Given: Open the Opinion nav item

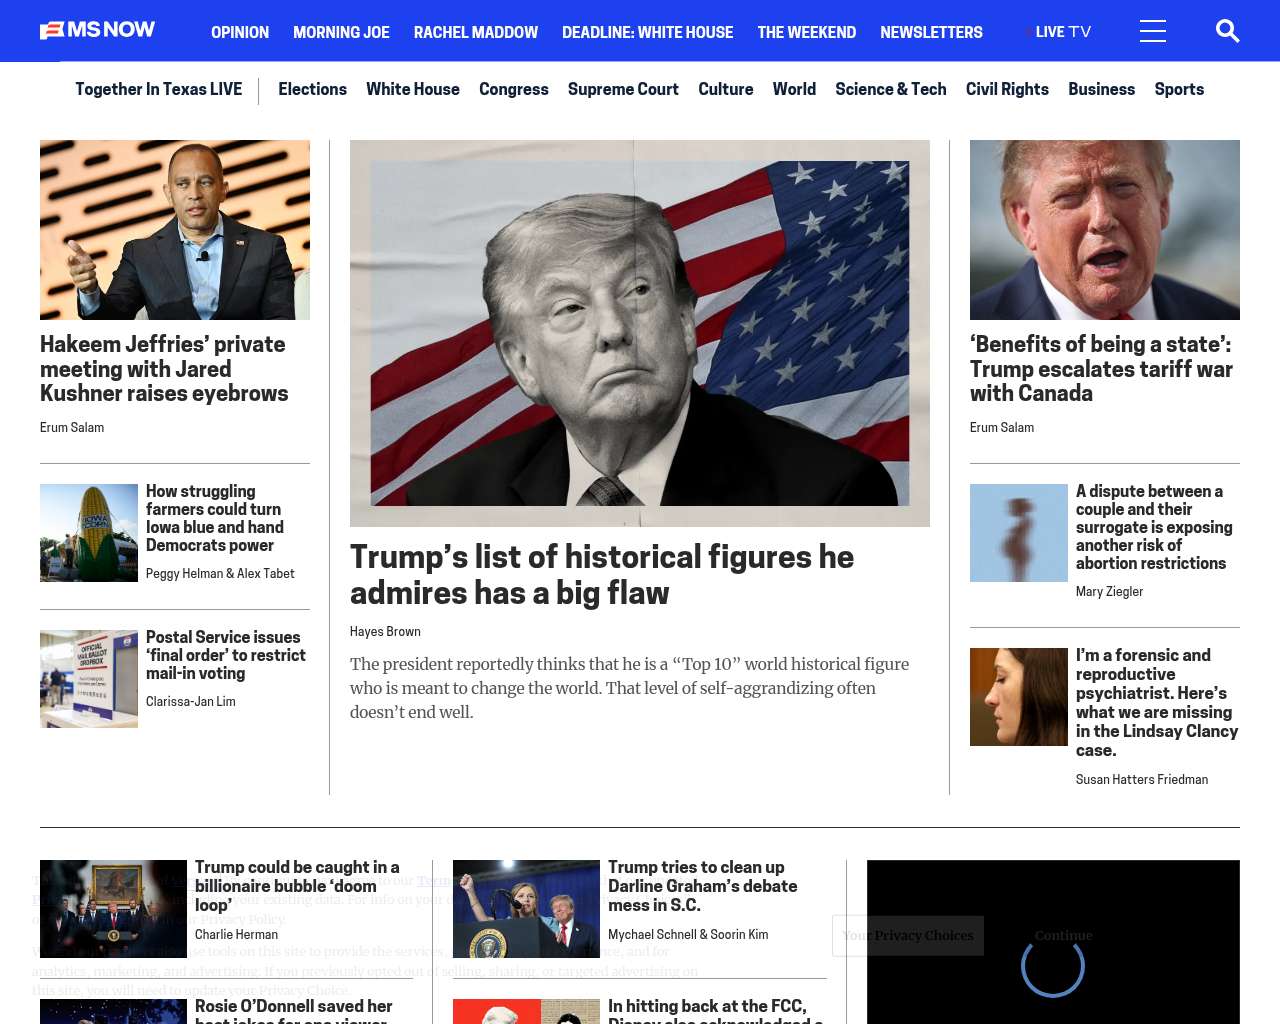Looking at the screenshot, I should point(240,32).
